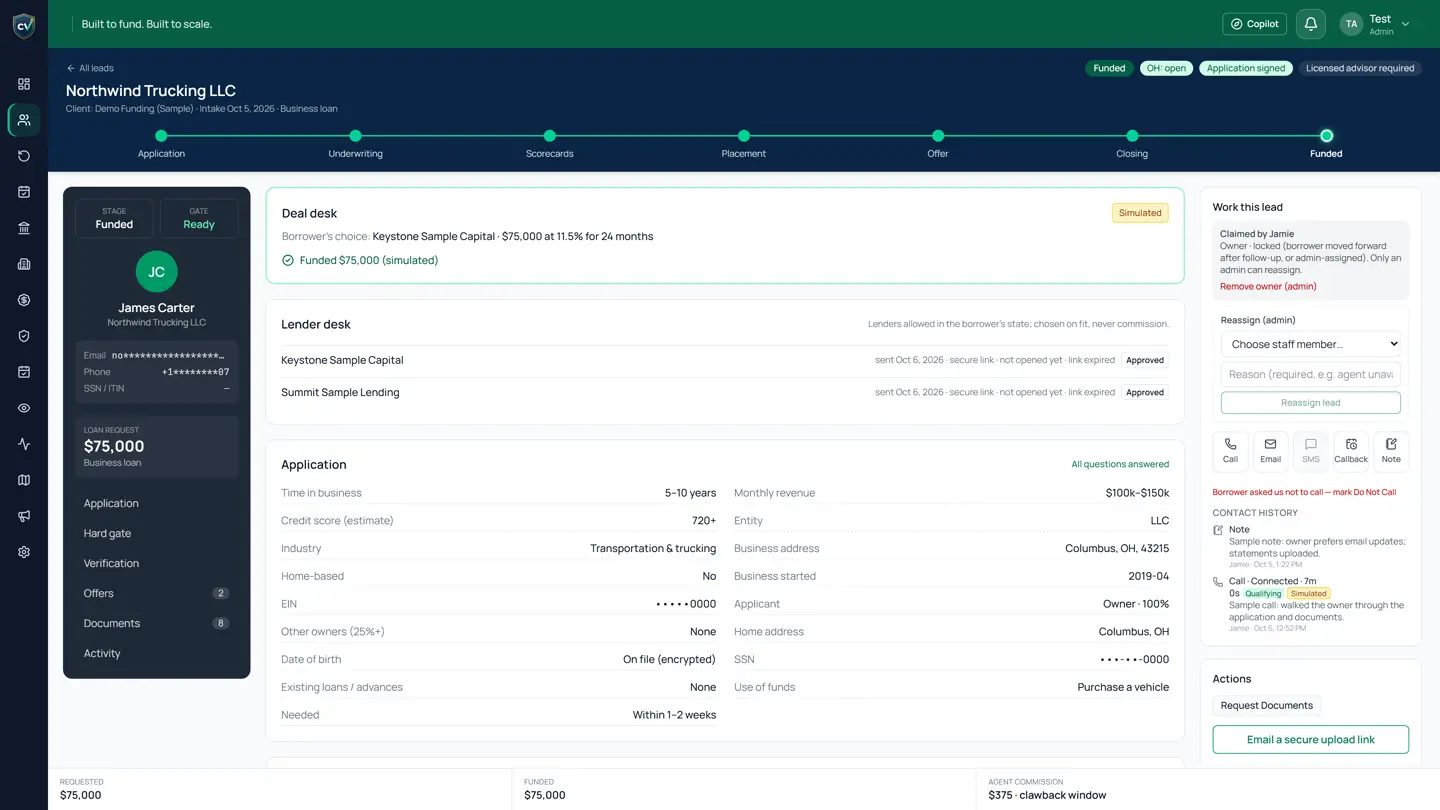Click the map icon in sidebar
The height and width of the screenshot is (810, 1440).
tap(24, 480)
